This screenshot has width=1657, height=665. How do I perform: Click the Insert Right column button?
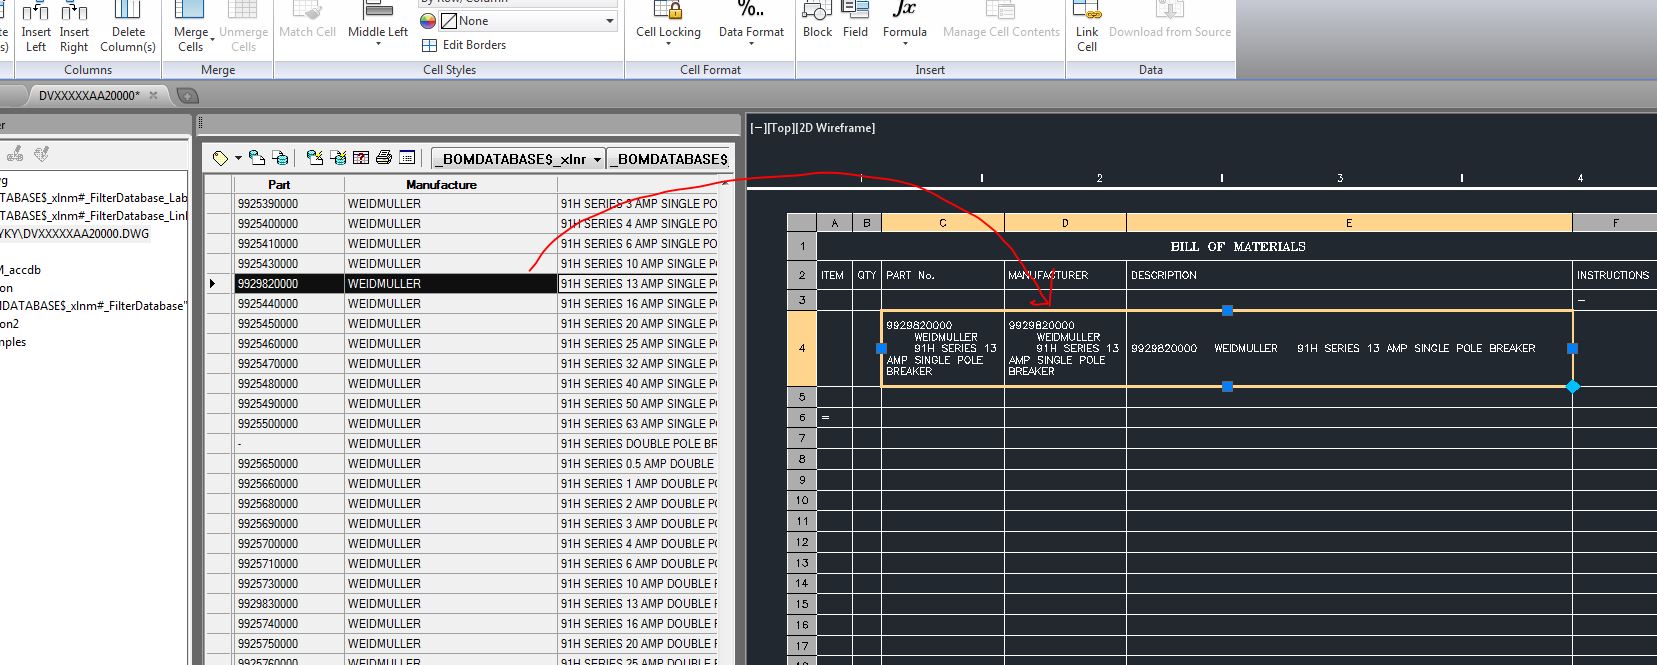coord(74,27)
